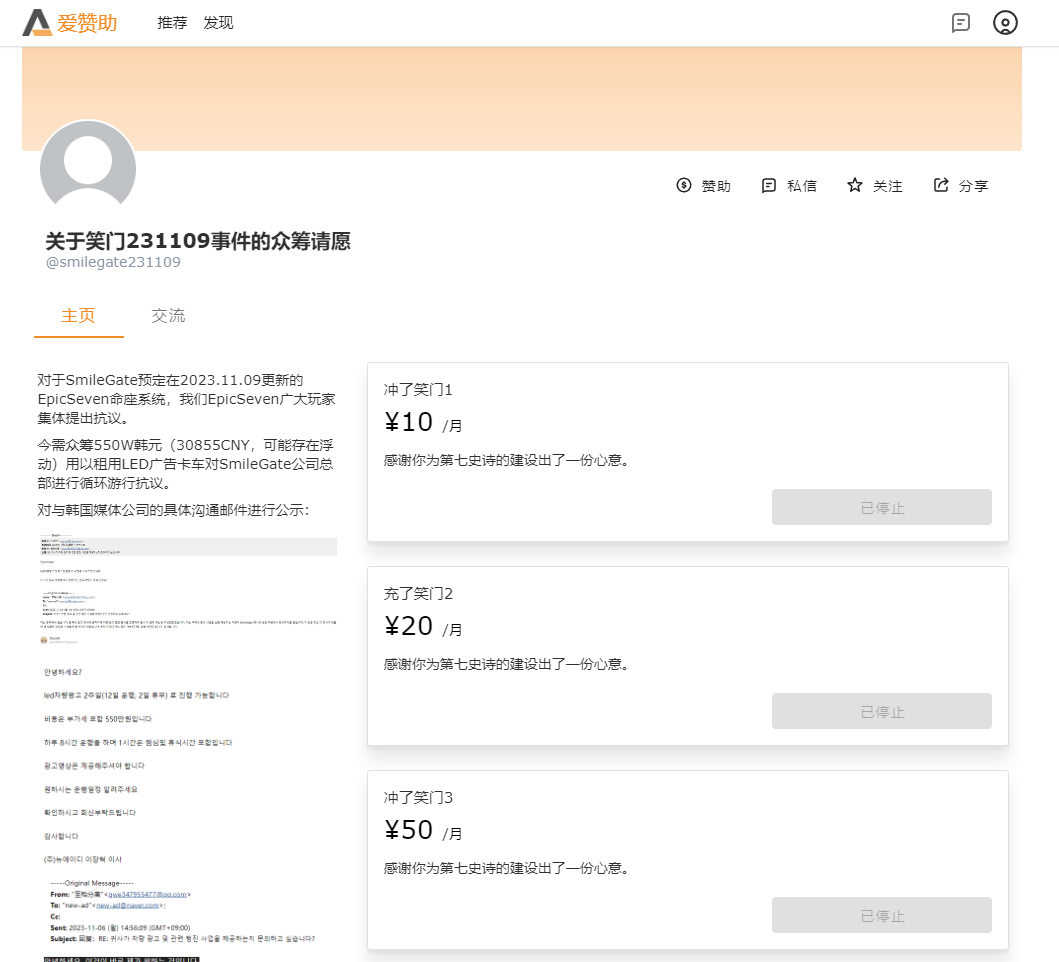This screenshot has height=962, width=1059.
Task: Switch to the 主页 tab
Action: click(79, 316)
